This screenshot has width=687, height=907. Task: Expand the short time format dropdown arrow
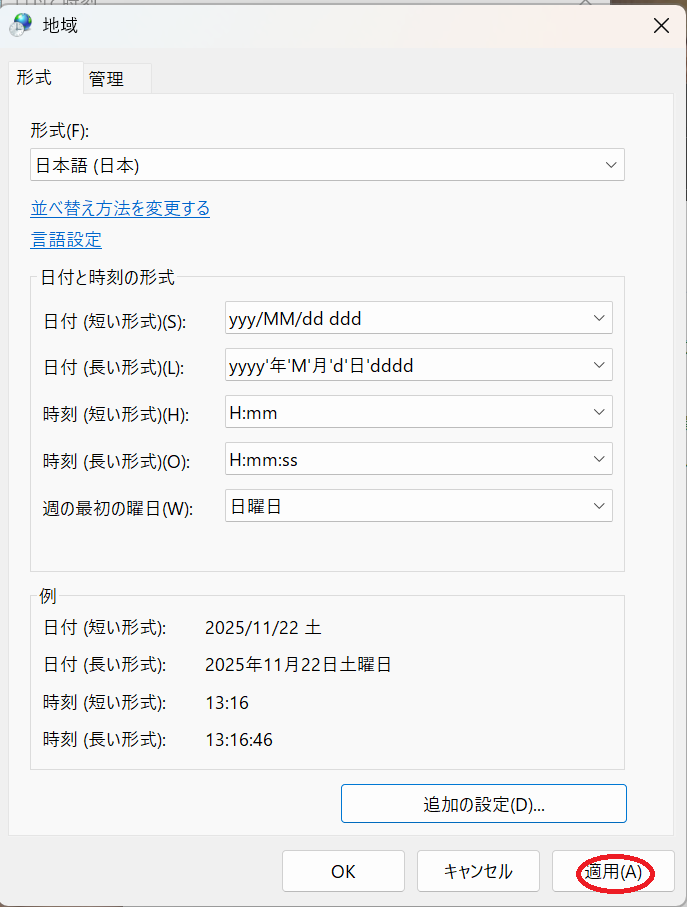coord(599,412)
